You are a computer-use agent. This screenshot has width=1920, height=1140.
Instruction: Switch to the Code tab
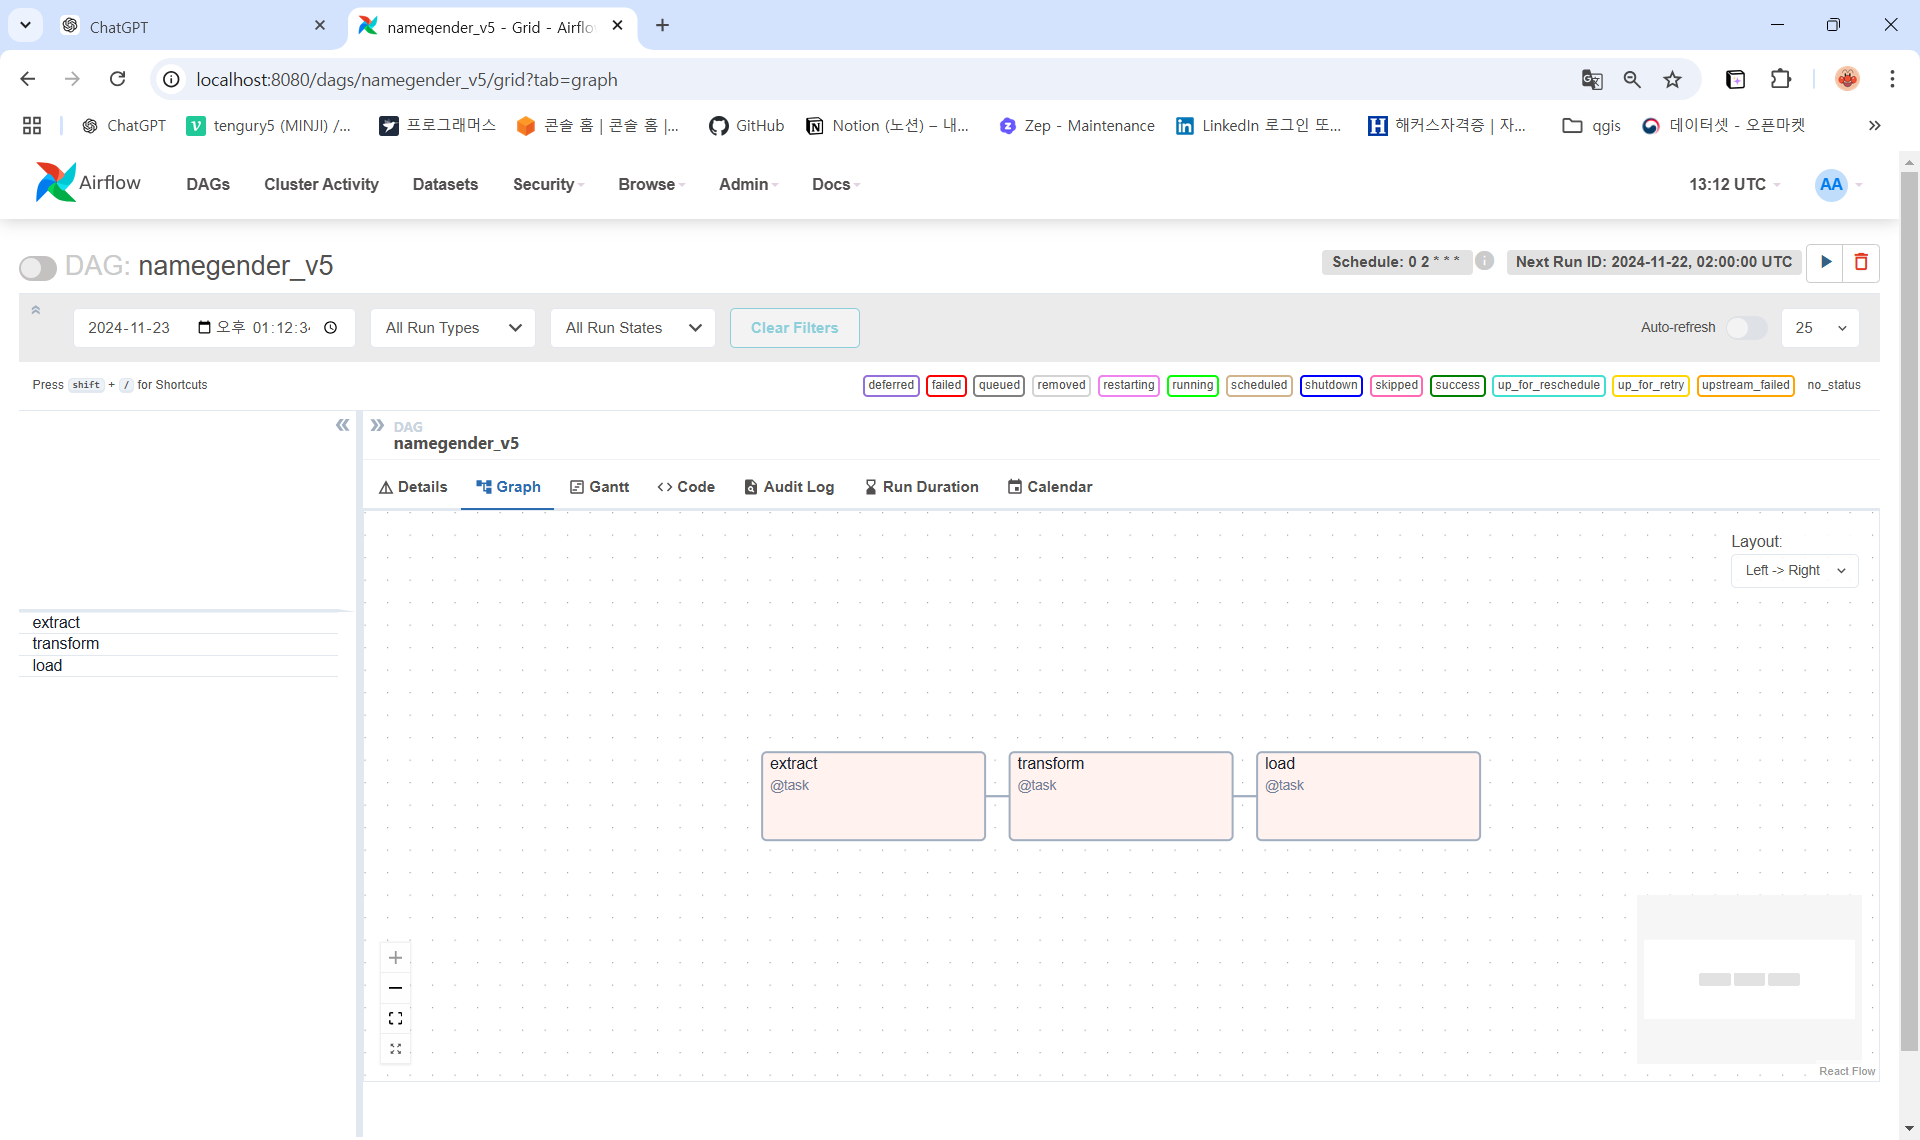tap(686, 487)
